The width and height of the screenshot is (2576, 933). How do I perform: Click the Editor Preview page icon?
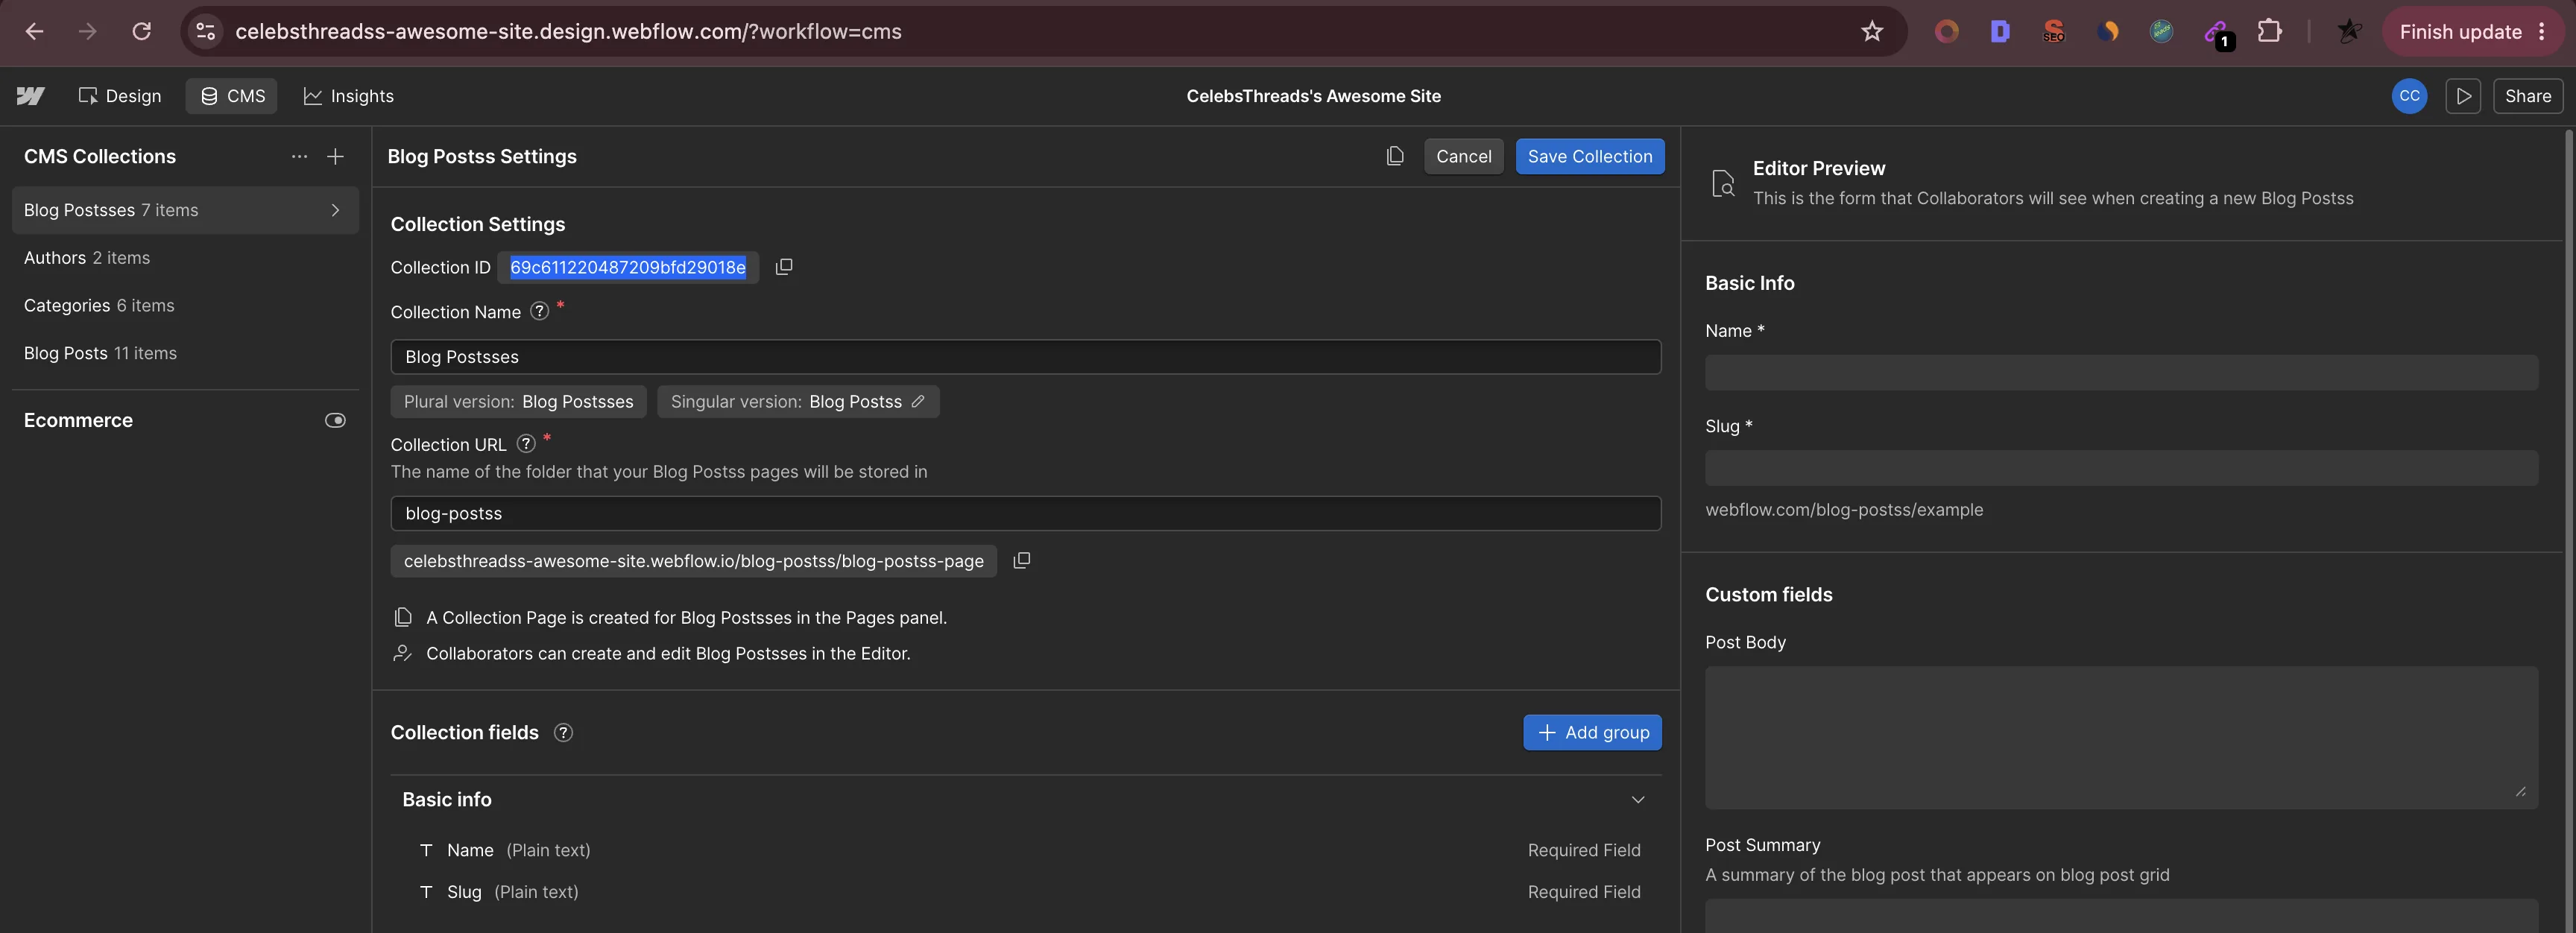coord(1723,184)
